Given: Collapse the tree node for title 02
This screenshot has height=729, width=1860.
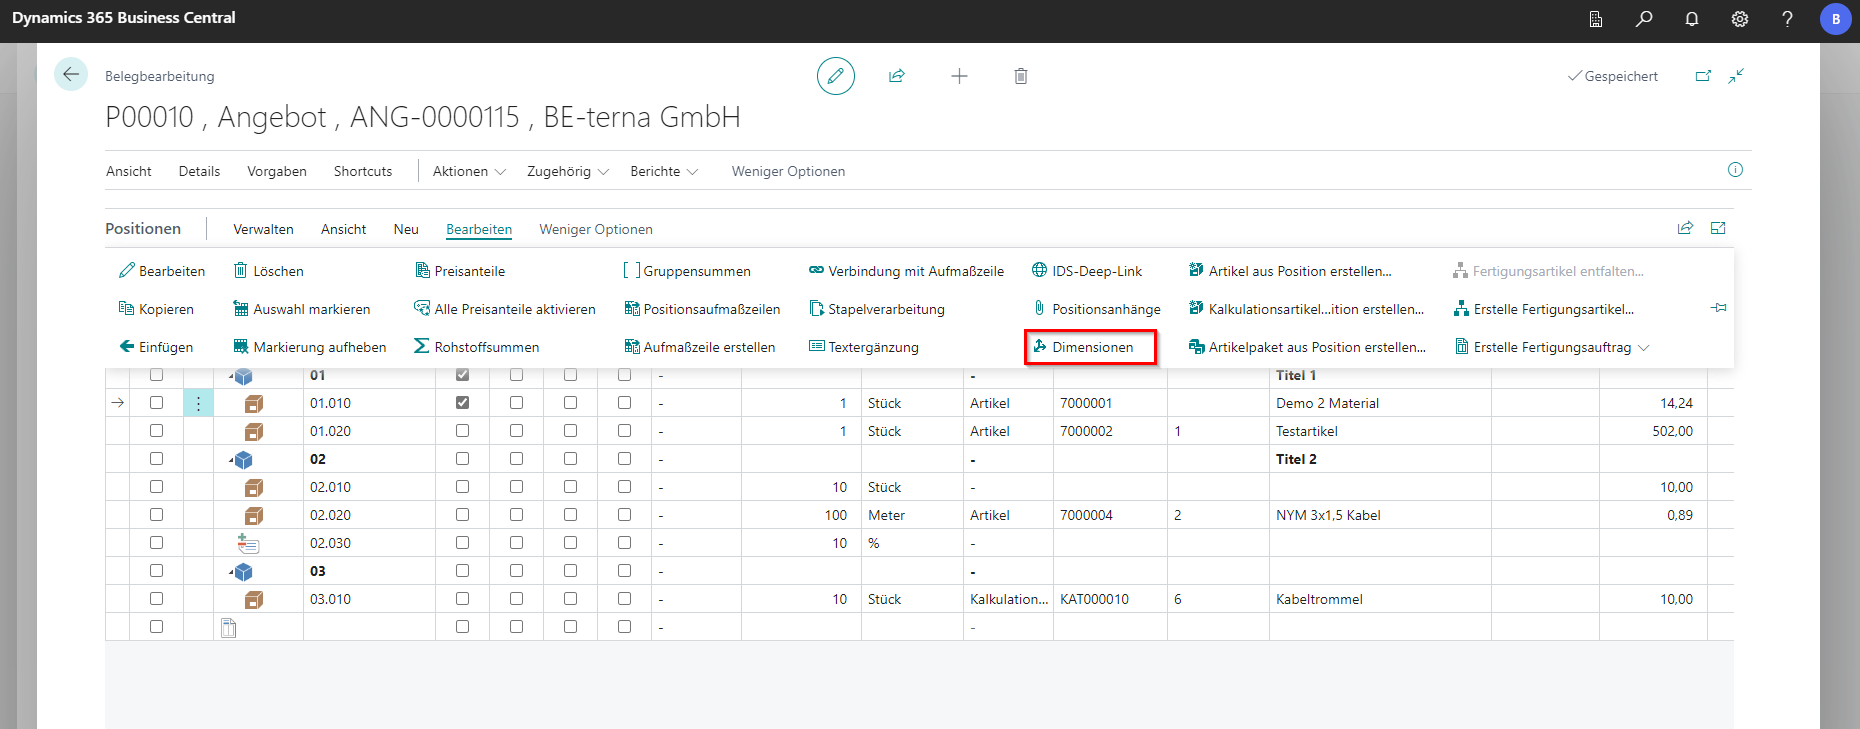Looking at the screenshot, I should [232, 460].
